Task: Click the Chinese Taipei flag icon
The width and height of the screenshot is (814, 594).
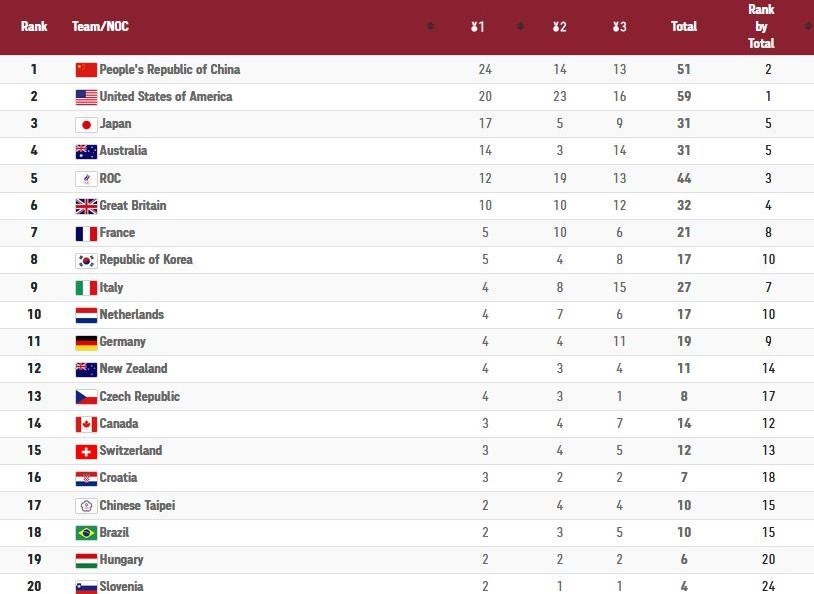Action: click(x=86, y=506)
